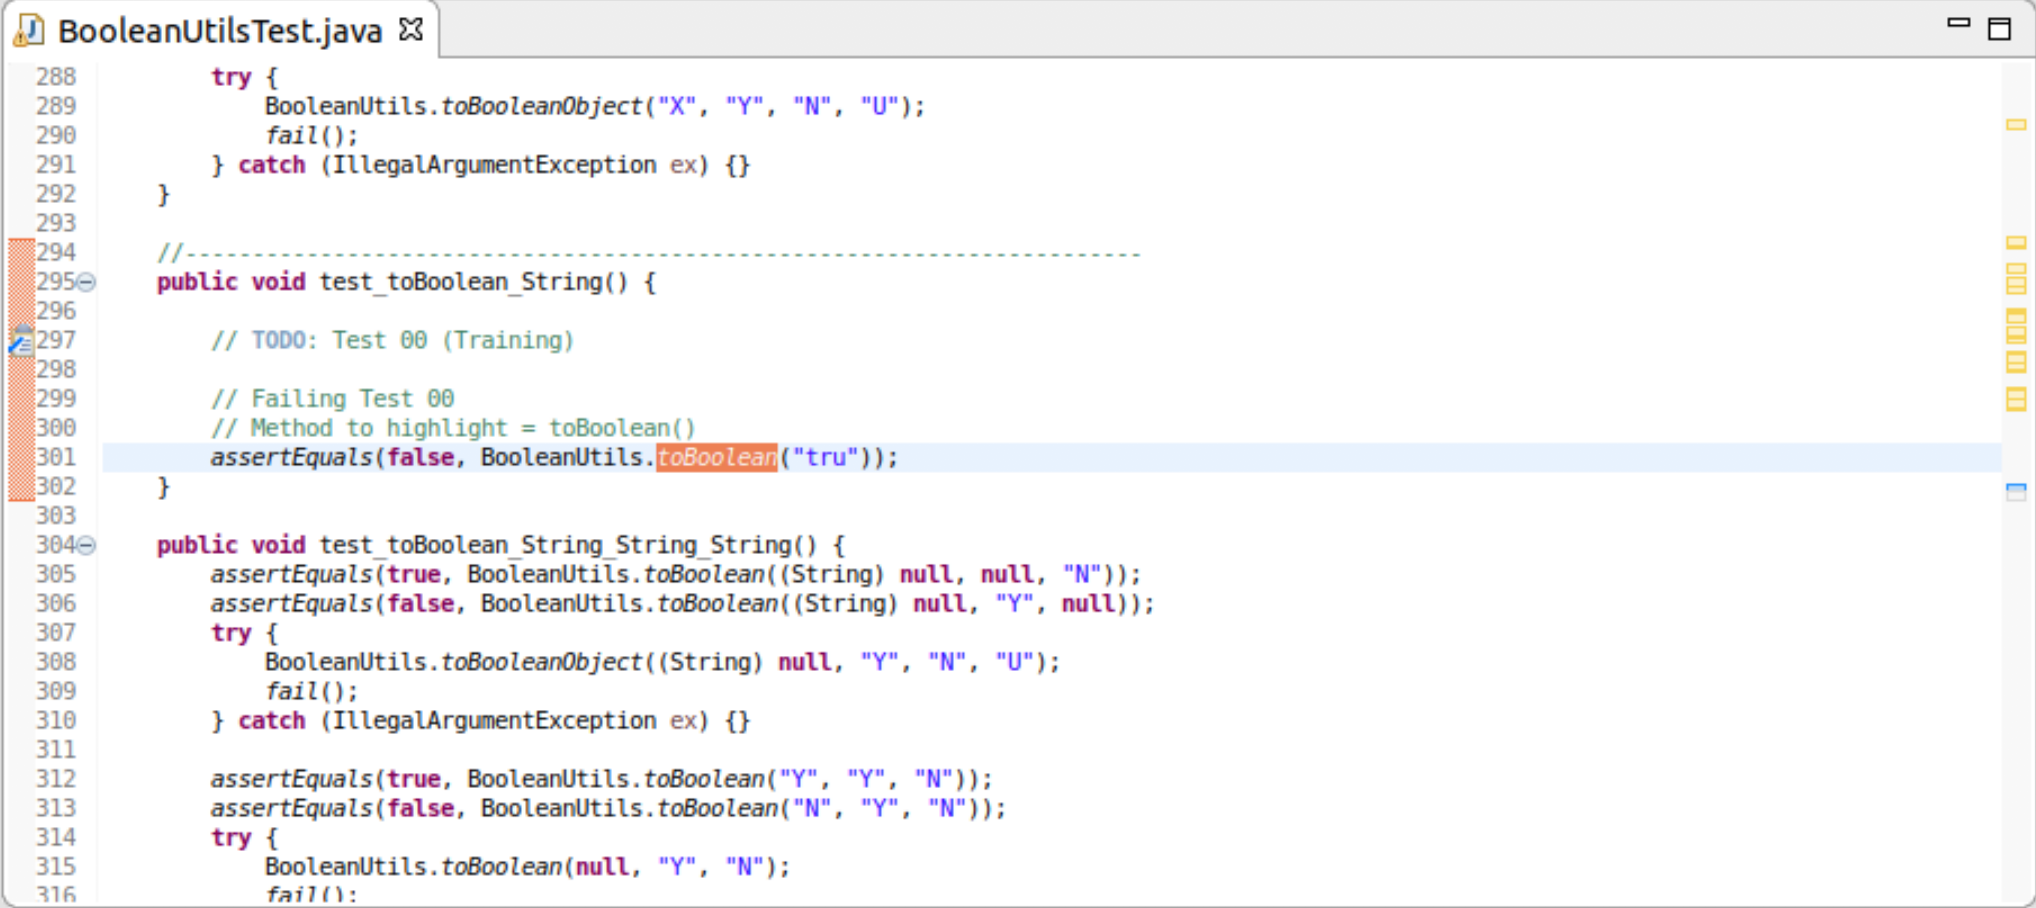Click the TODO task marker on line 297

coord(20,341)
